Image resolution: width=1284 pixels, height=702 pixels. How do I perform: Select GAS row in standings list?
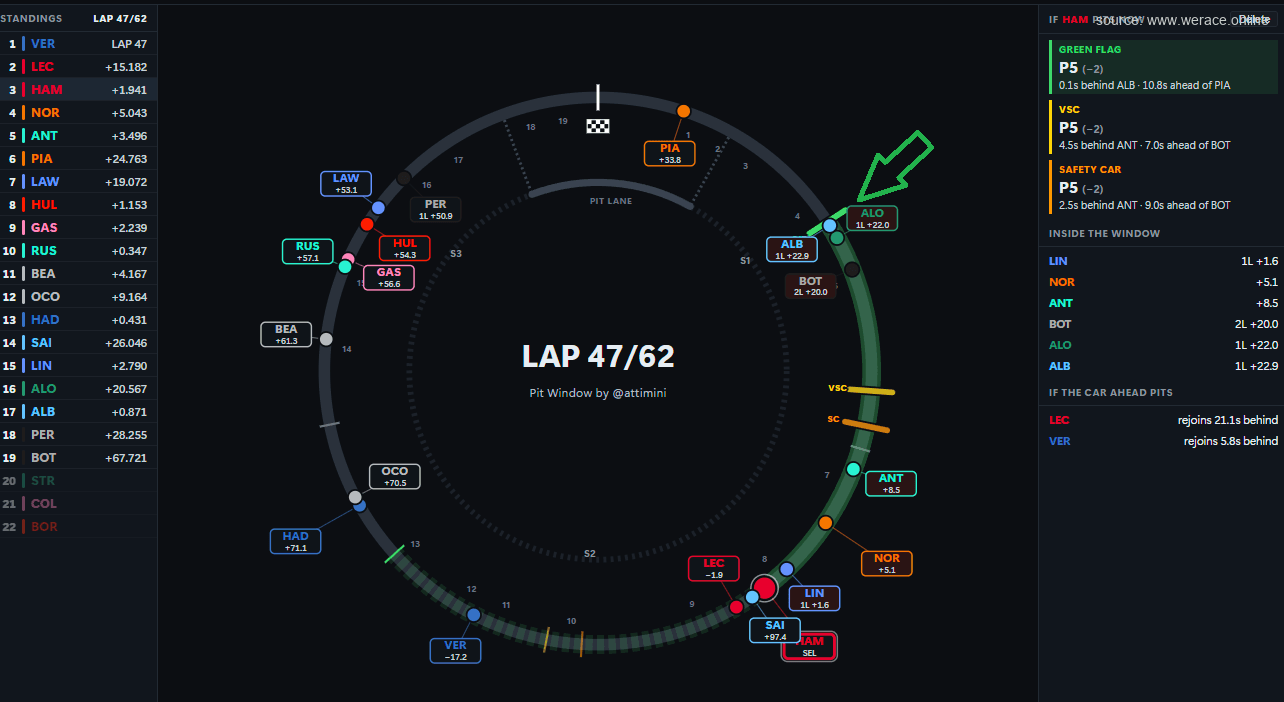pyautogui.click(x=78, y=228)
